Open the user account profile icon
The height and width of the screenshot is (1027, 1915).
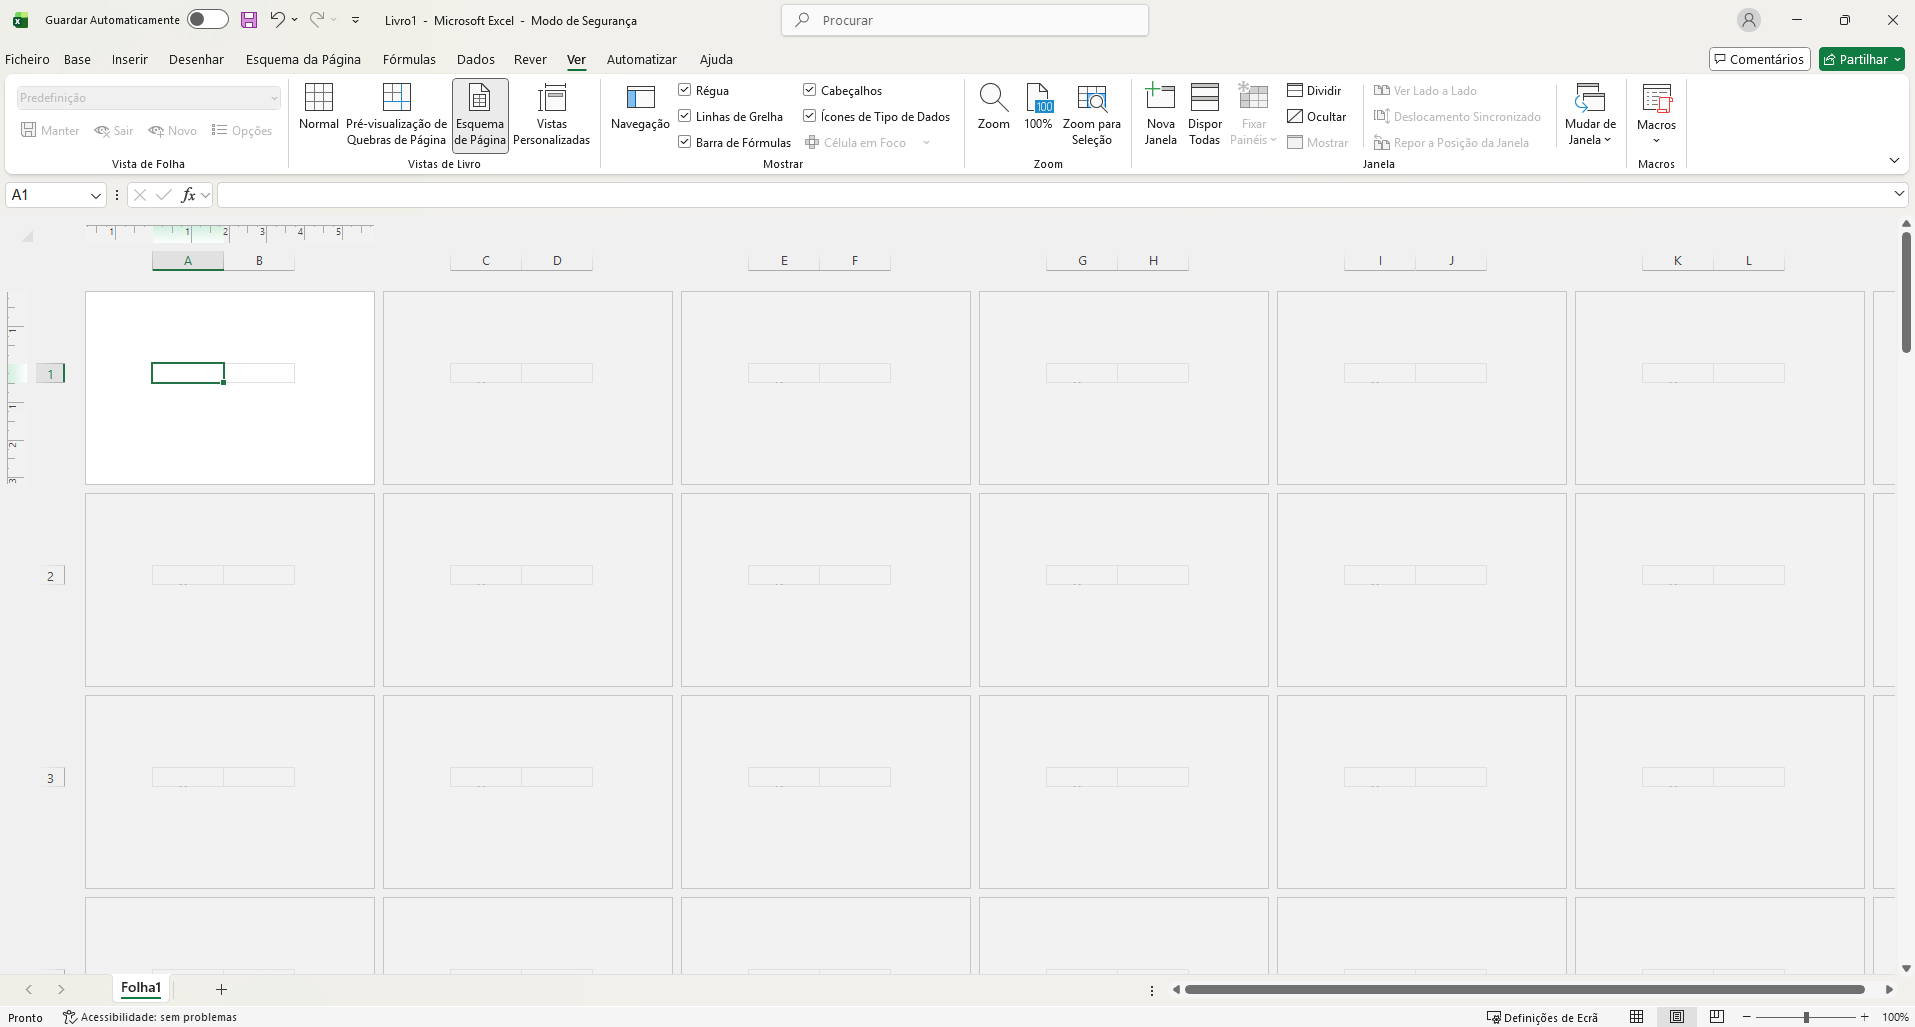(1749, 20)
